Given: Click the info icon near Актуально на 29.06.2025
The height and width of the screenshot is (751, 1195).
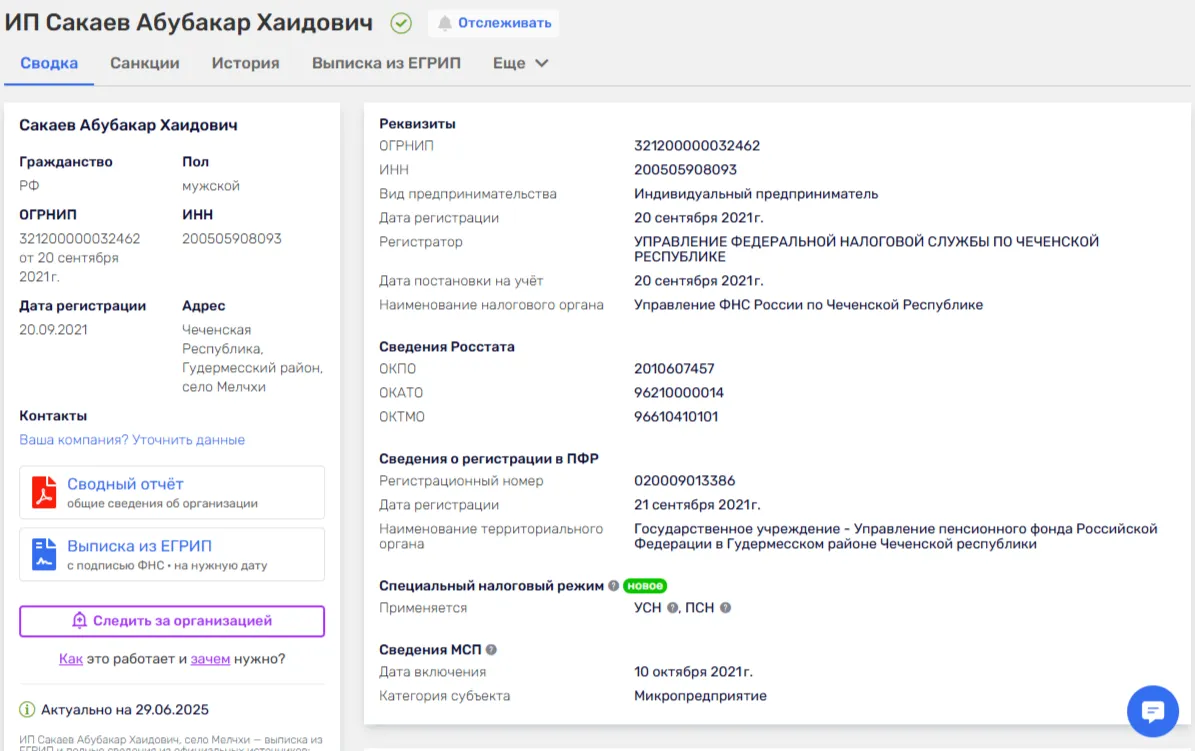Looking at the screenshot, I should coord(27,709).
